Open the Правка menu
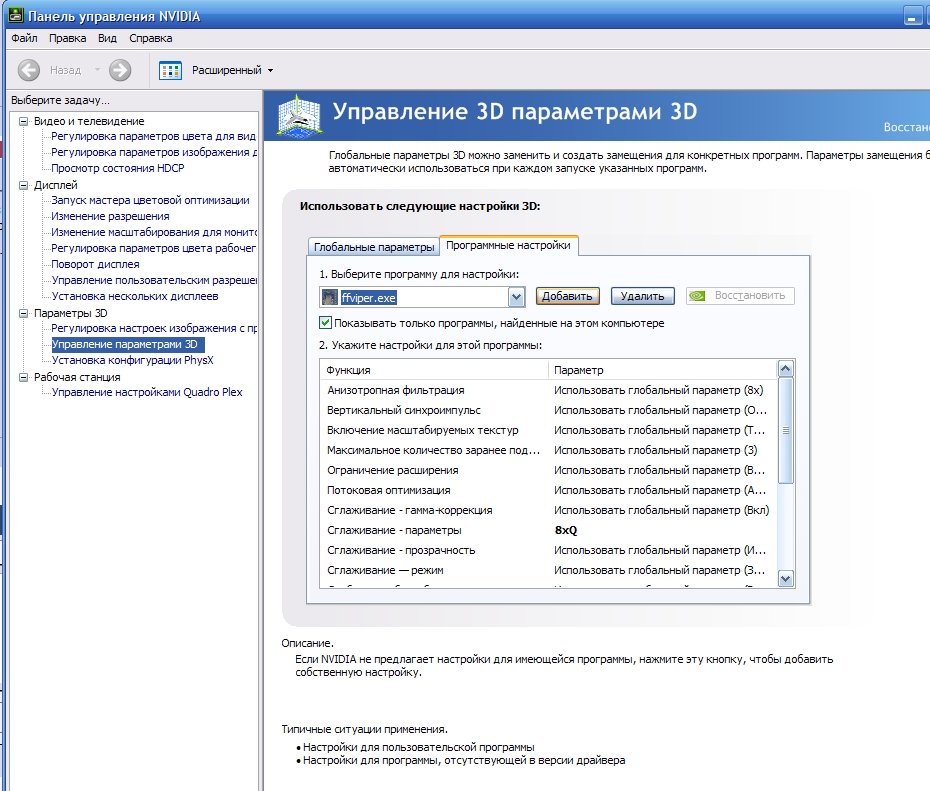Image resolution: width=930 pixels, height=791 pixels. [x=68, y=38]
